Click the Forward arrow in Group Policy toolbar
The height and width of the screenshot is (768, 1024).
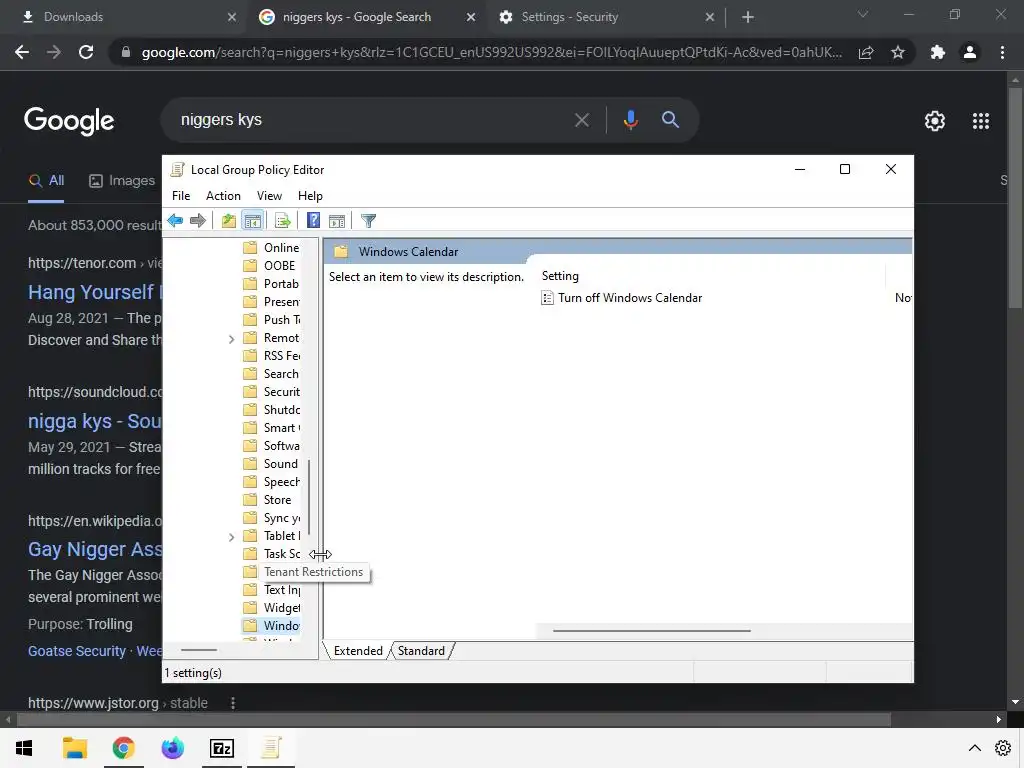point(198,221)
